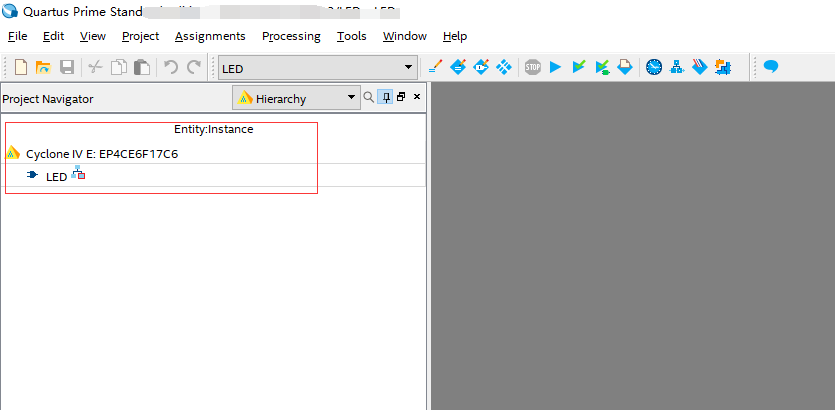This screenshot has height=410, width=835.
Task: Redo with the curved arrow icon
Action: point(194,67)
